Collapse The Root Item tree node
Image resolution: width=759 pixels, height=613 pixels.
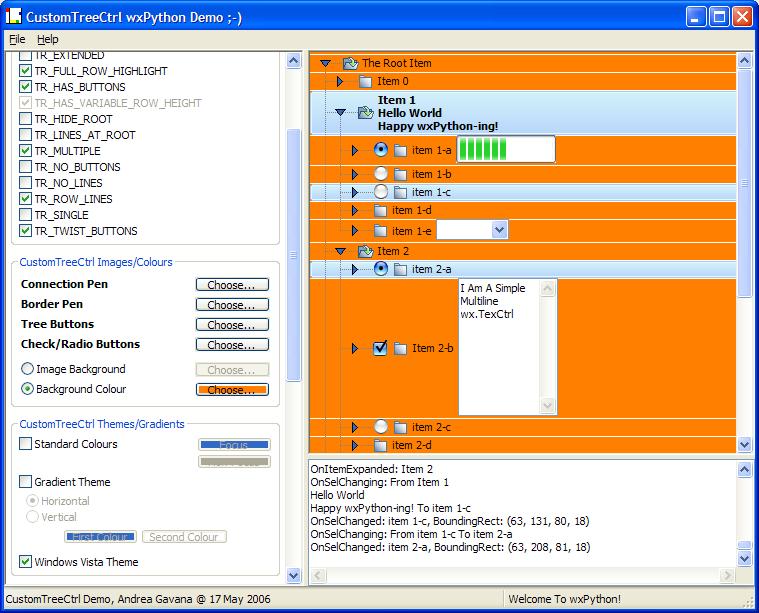point(325,63)
